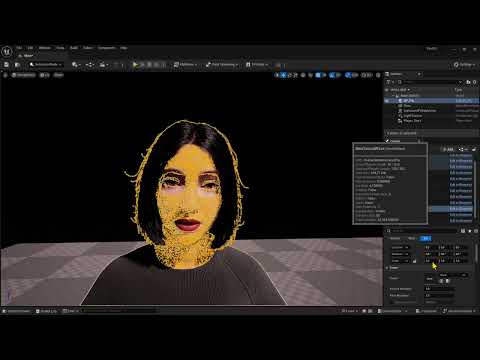Open the File menu
The image size is (480, 360).
pos(19,48)
